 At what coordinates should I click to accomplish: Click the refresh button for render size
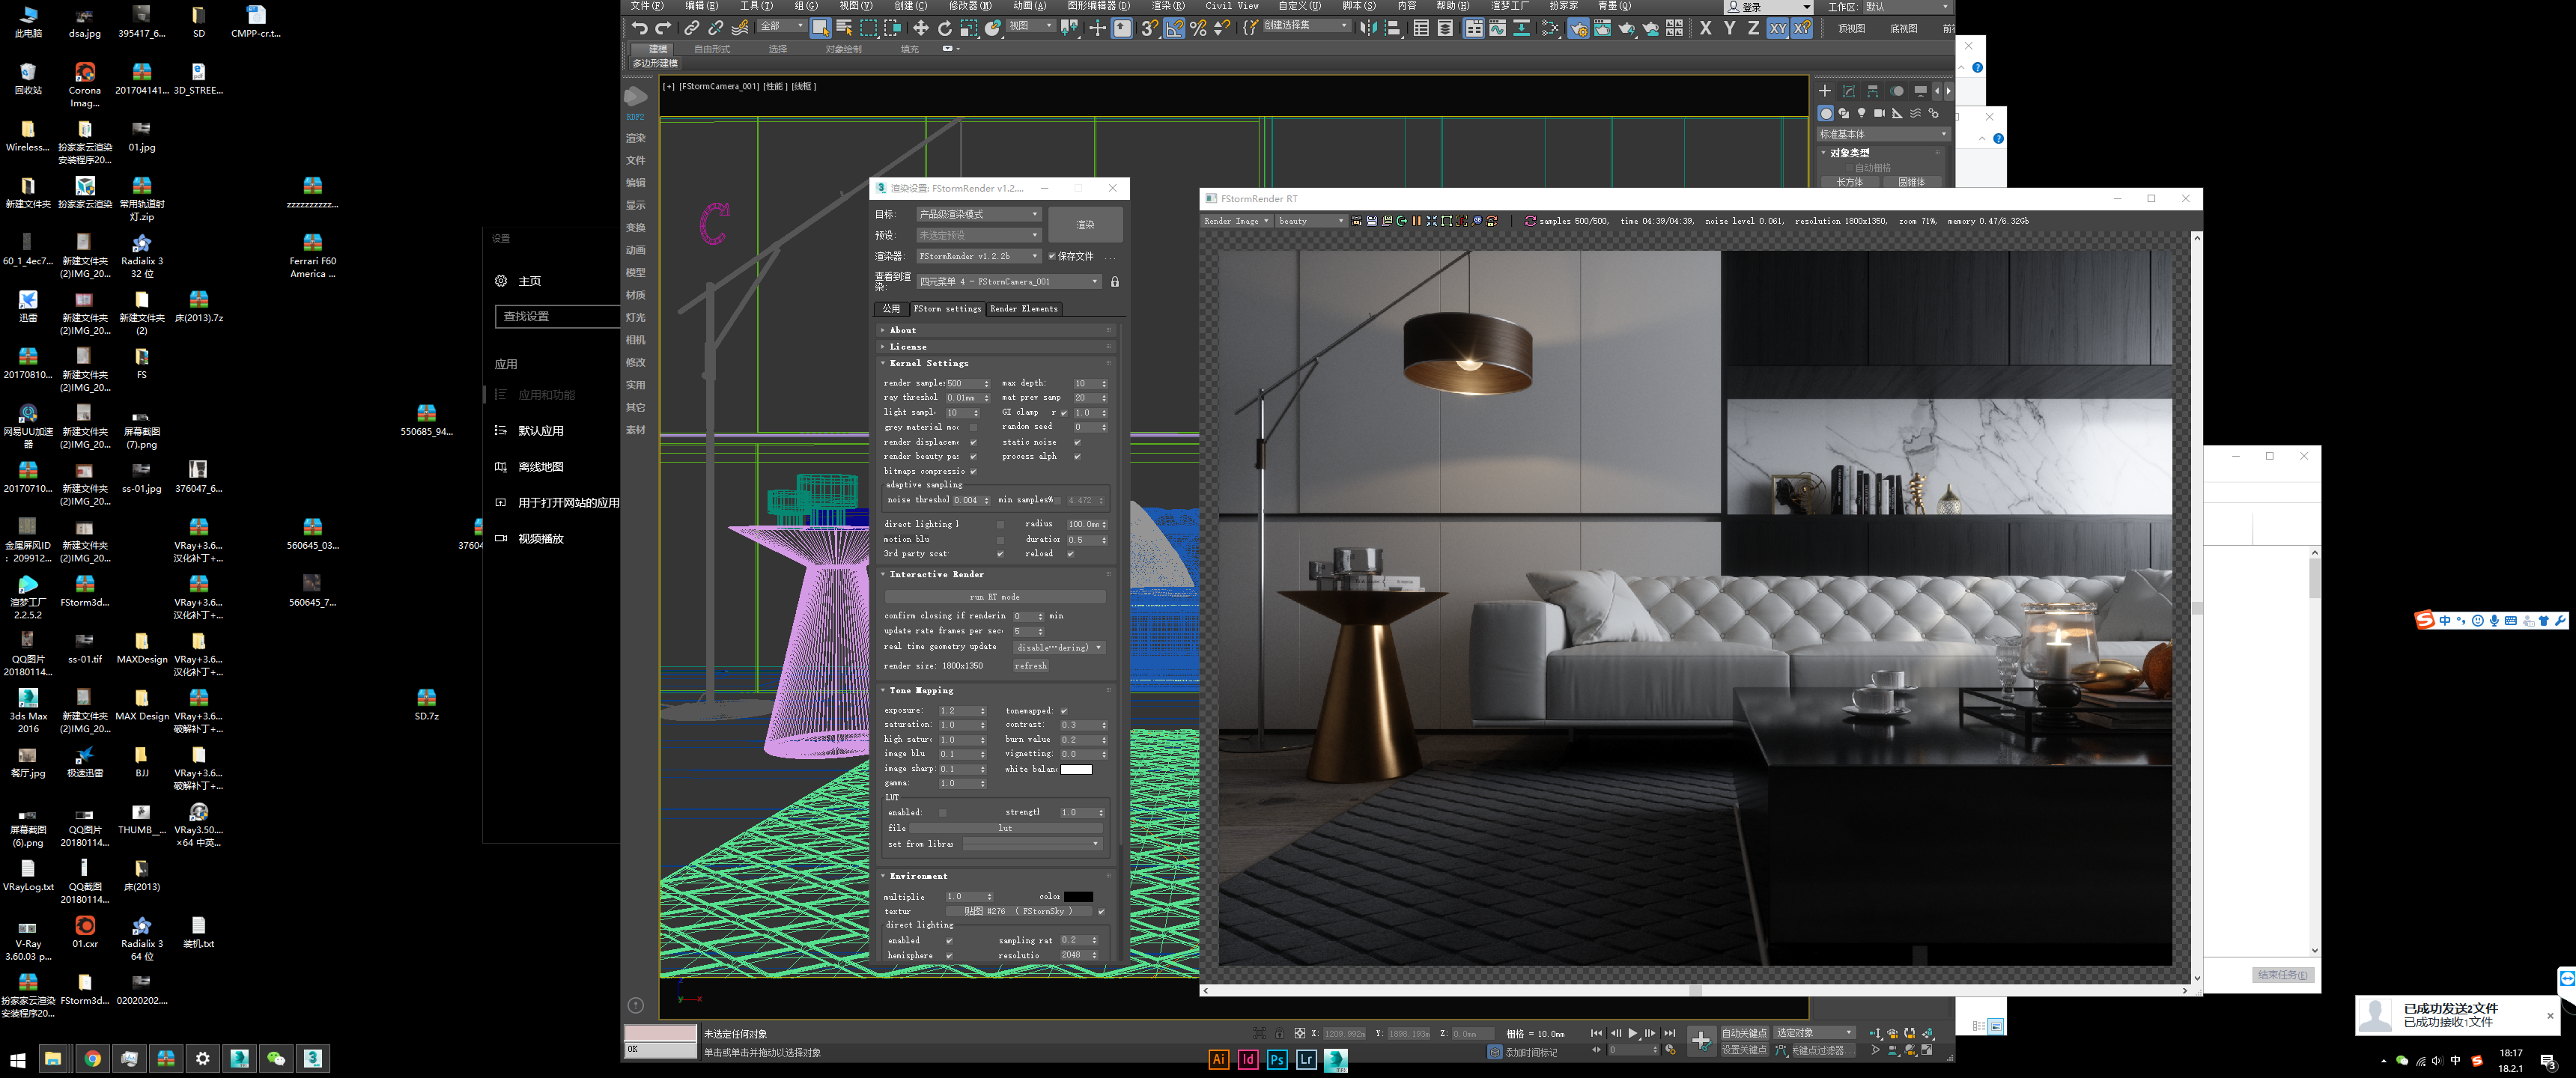click(1031, 666)
